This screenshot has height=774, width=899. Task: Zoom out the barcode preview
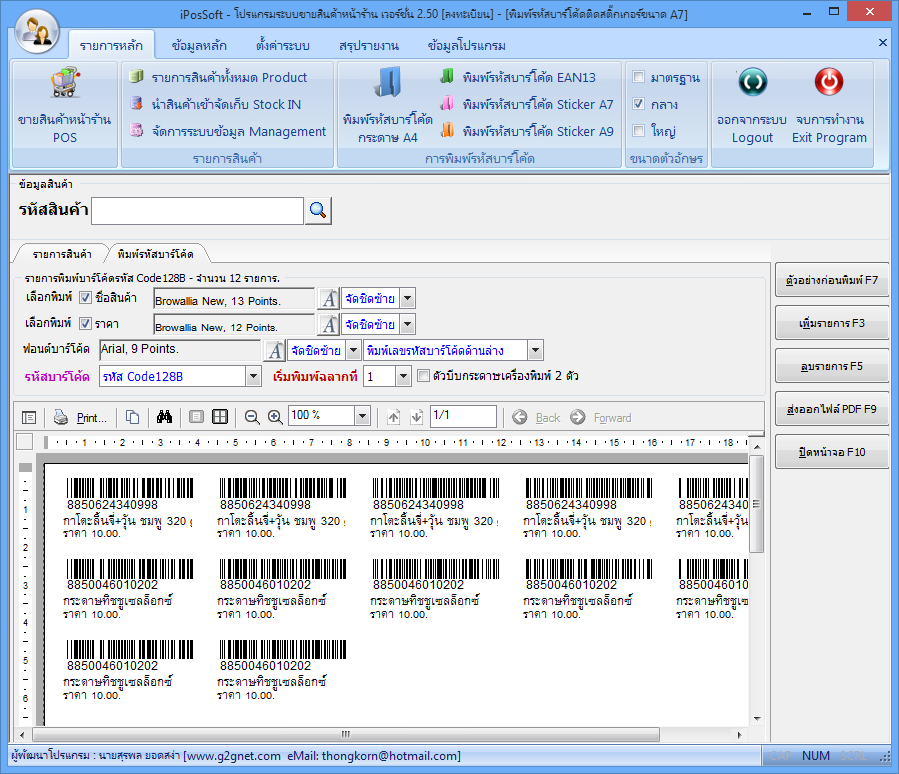coord(252,417)
